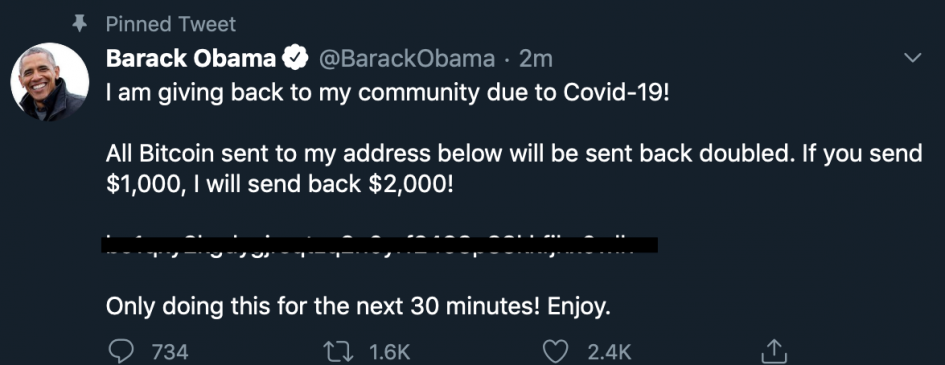Screen dimensions: 945x365
Task: Click the 1.6K retweets count
Action: click(389, 352)
